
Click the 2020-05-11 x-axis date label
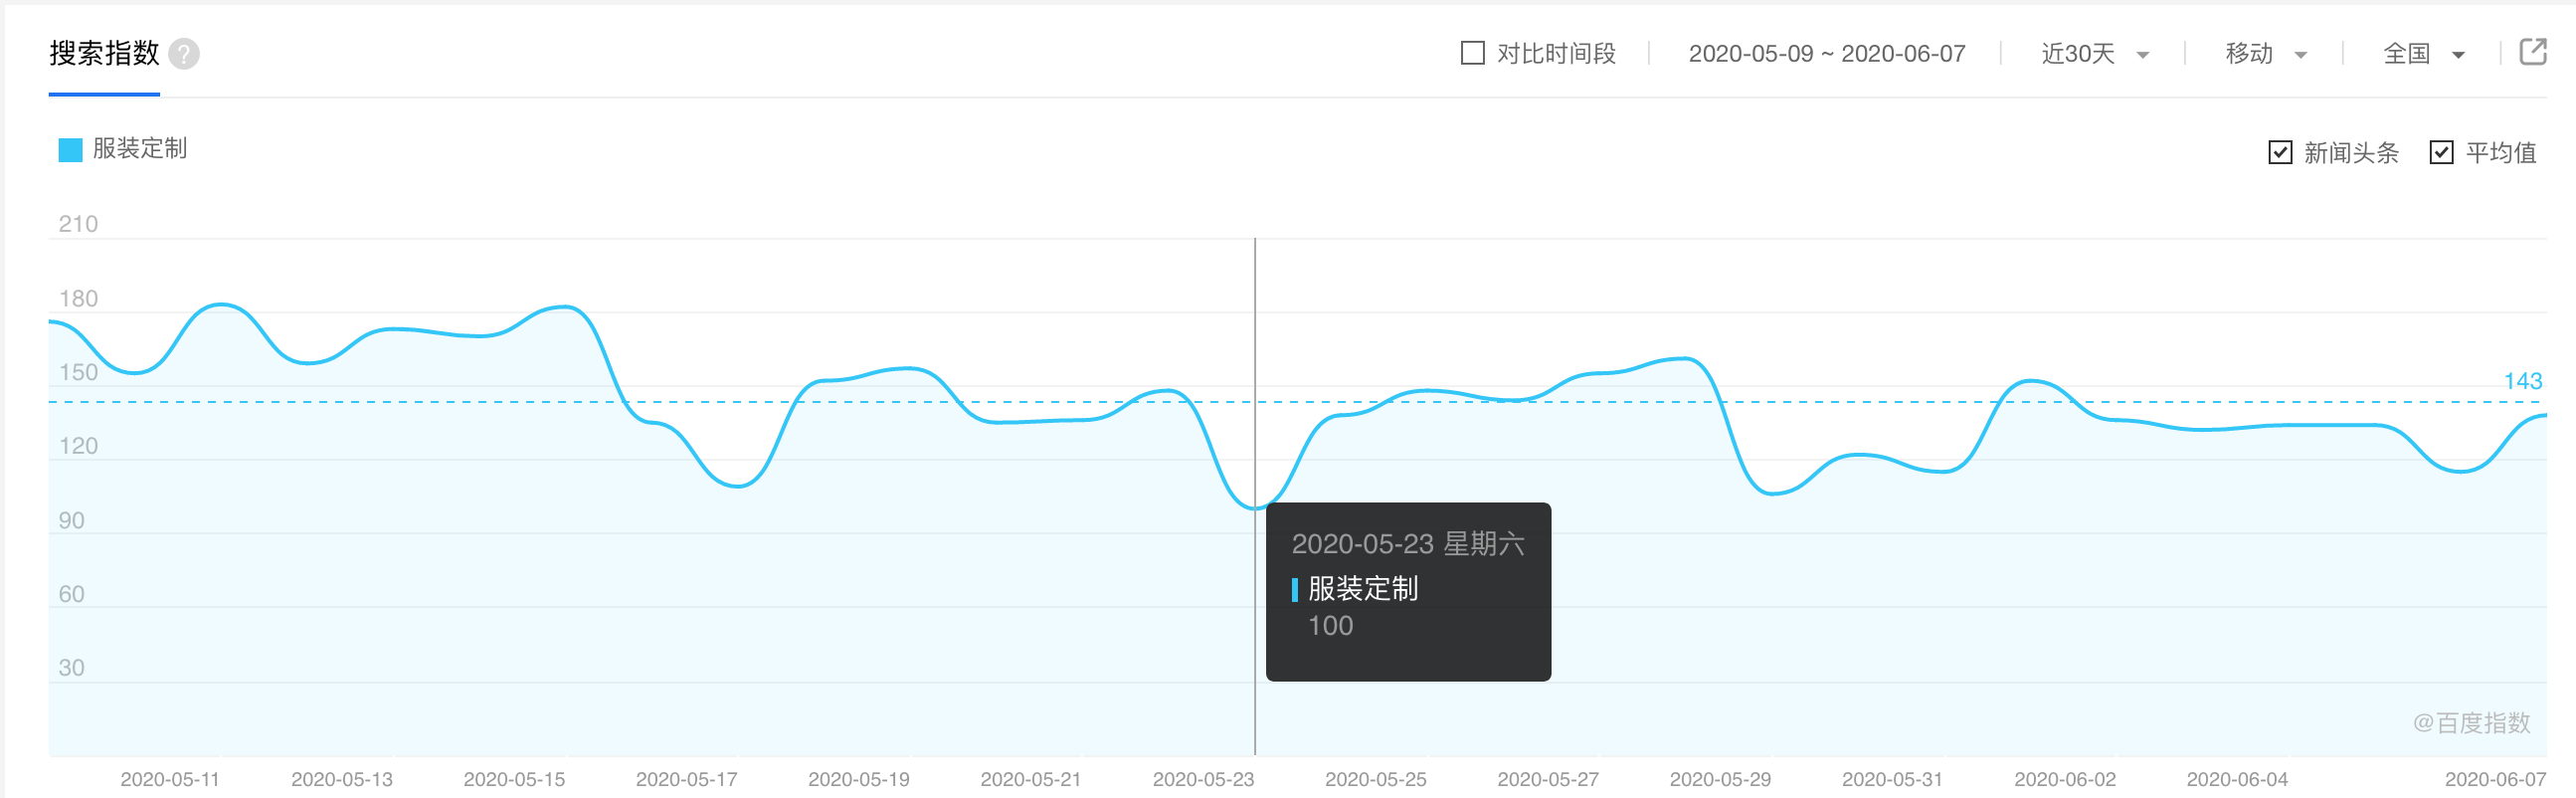tap(170, 779)
